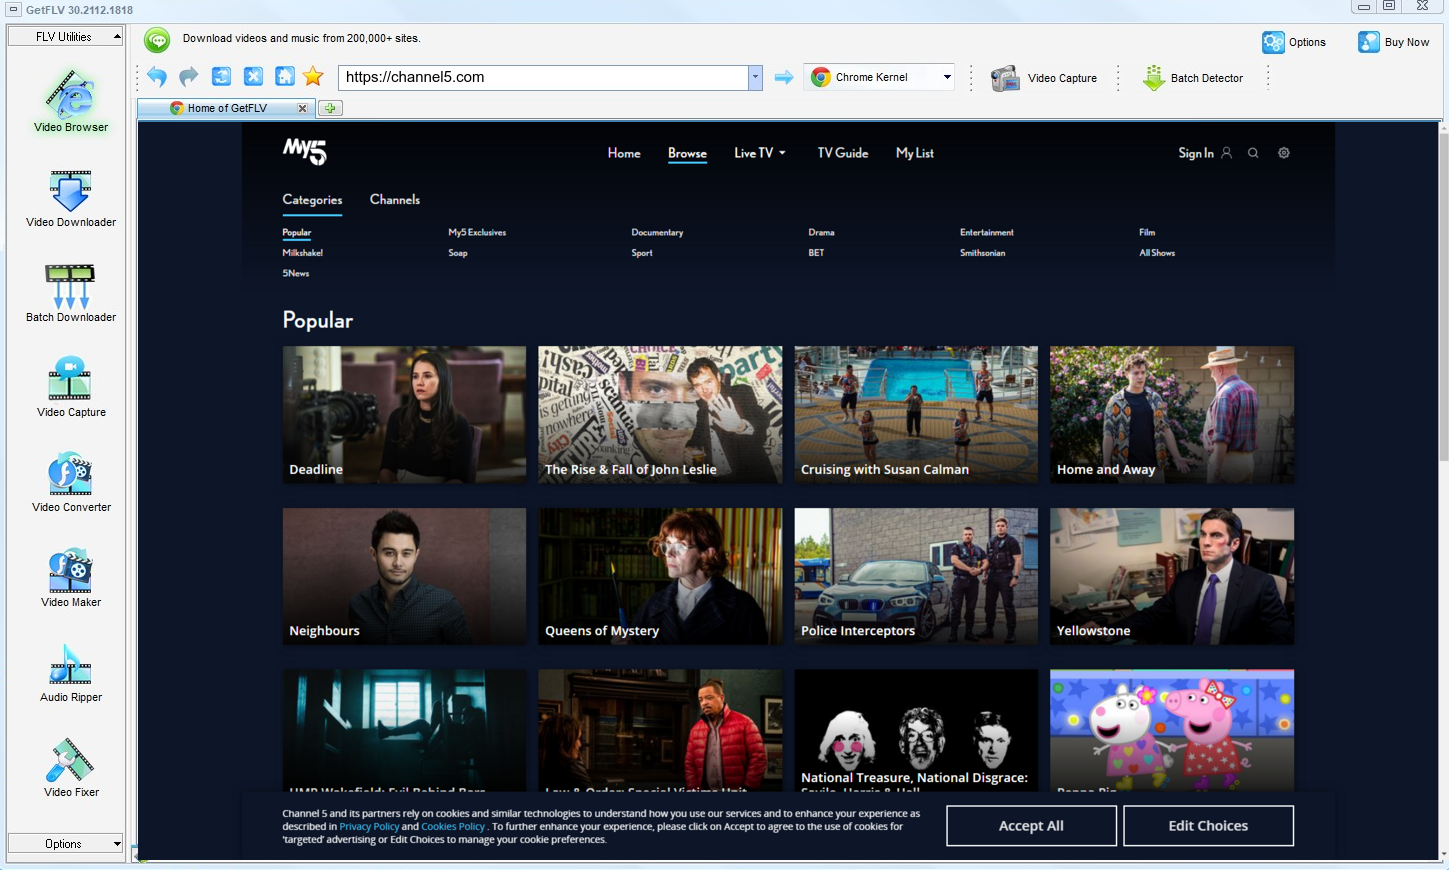This screenshot has width=1449, height=870.
Task: Open the Cookies Policy link
Action: coord(453,827)
